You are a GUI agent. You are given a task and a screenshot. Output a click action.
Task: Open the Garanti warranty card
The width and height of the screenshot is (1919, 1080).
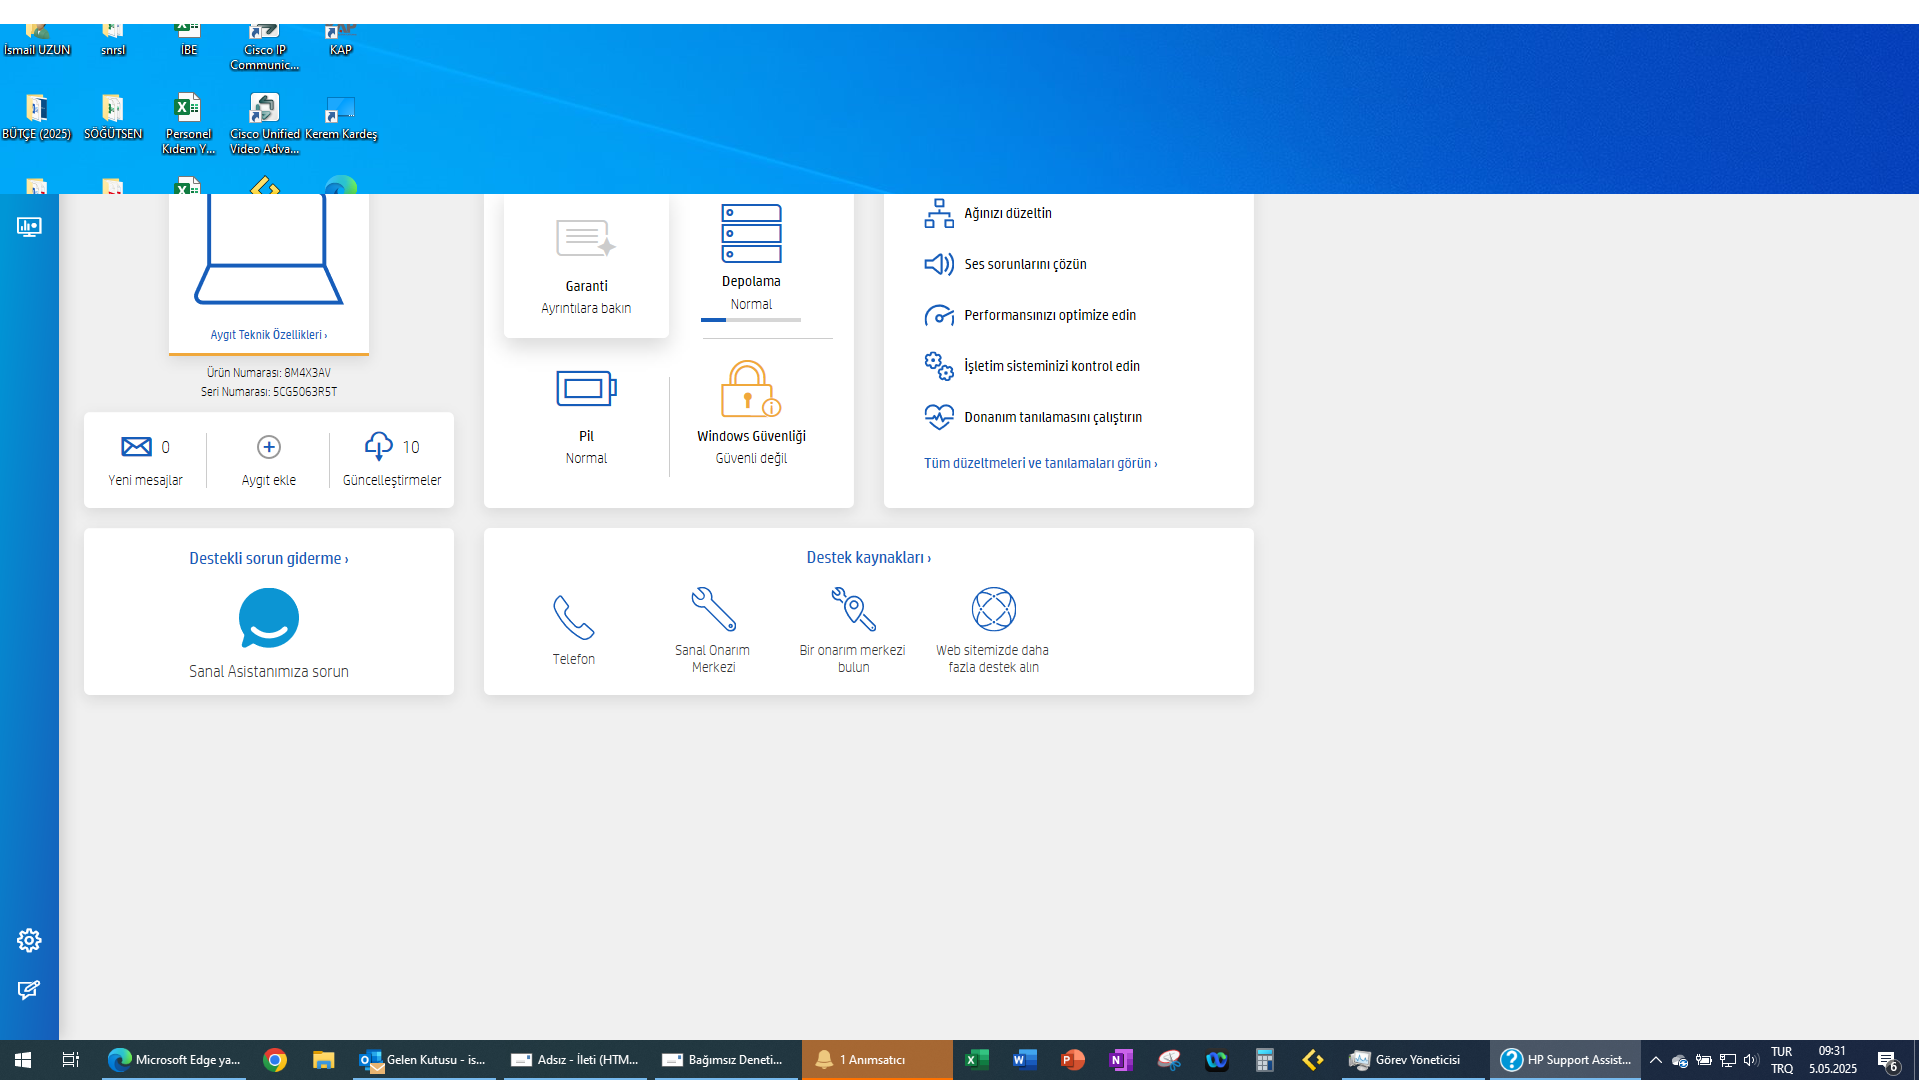(586, 266)
